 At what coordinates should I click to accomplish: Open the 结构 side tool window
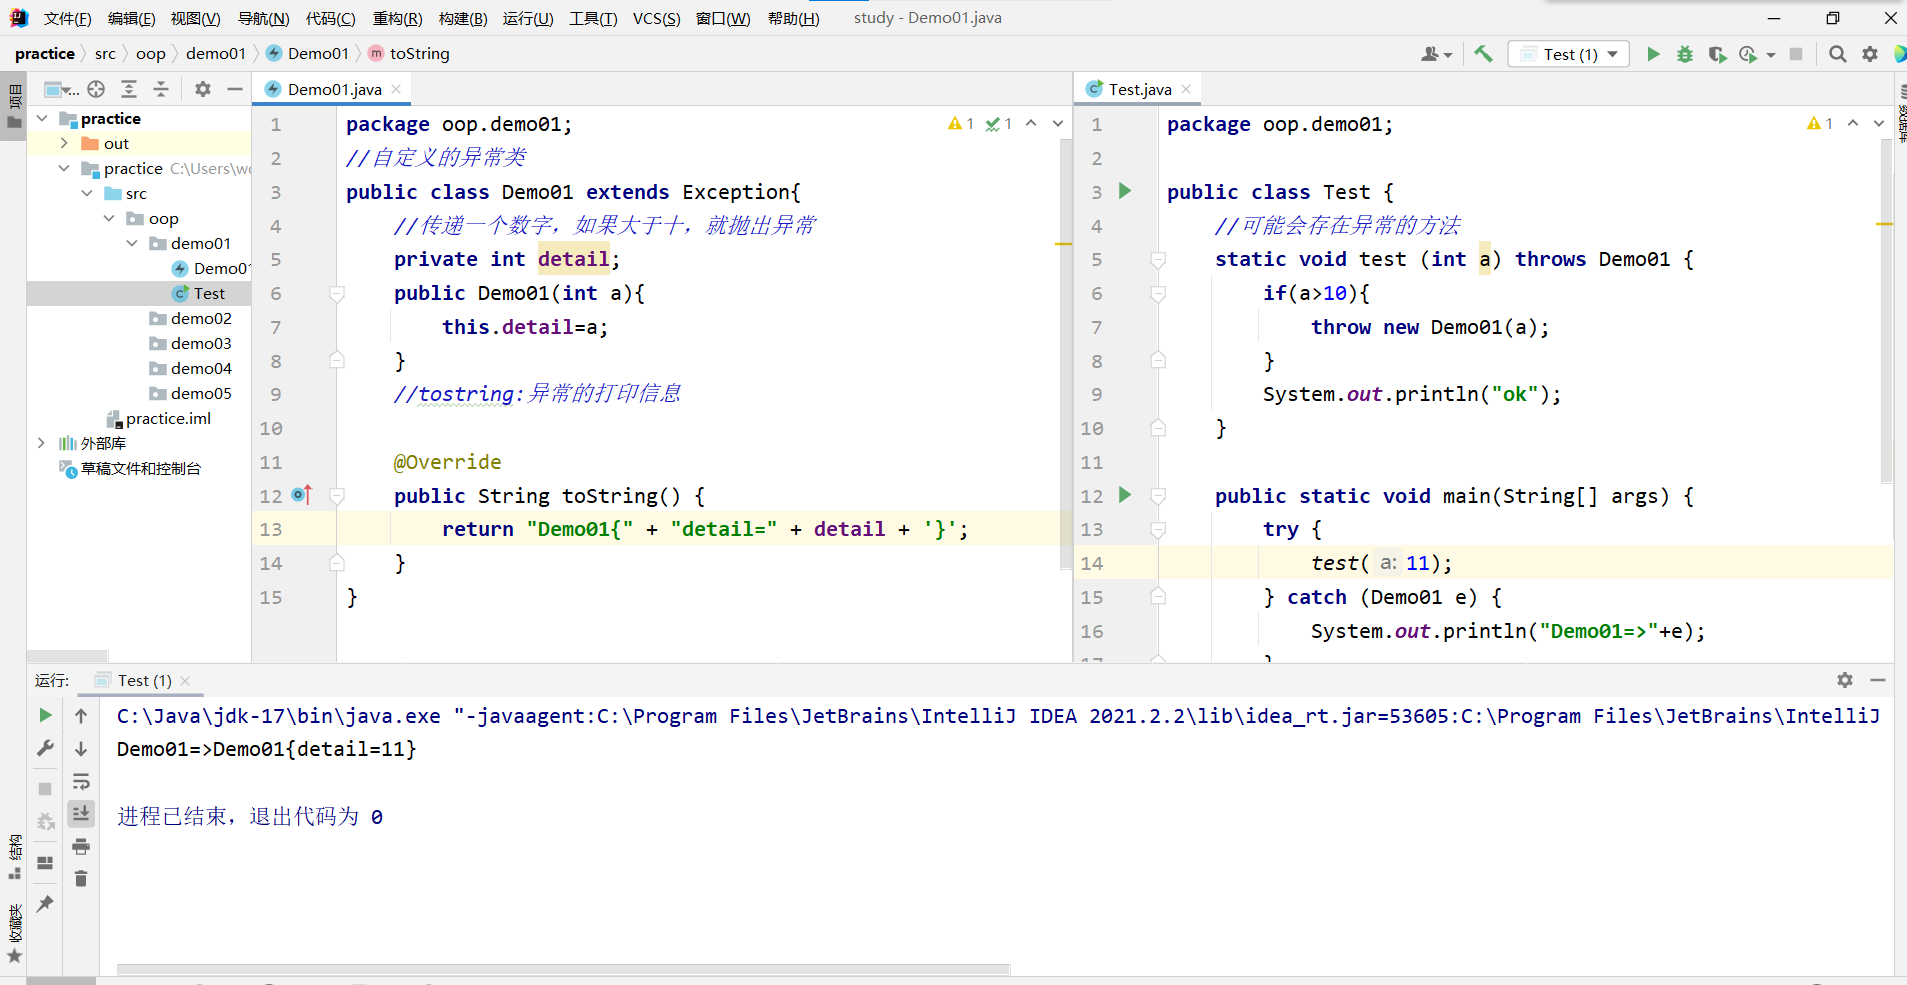pyautogui.click(x=14, y=857)
